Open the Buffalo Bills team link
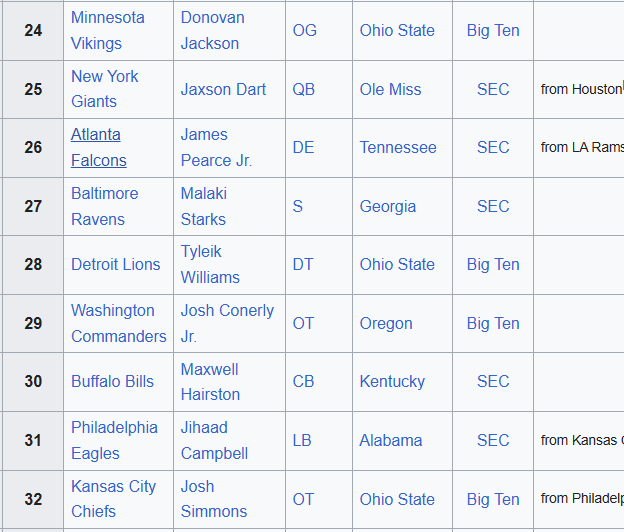This screenshot has width=624, height=532. pyautogui.click(x=112, y=381)
